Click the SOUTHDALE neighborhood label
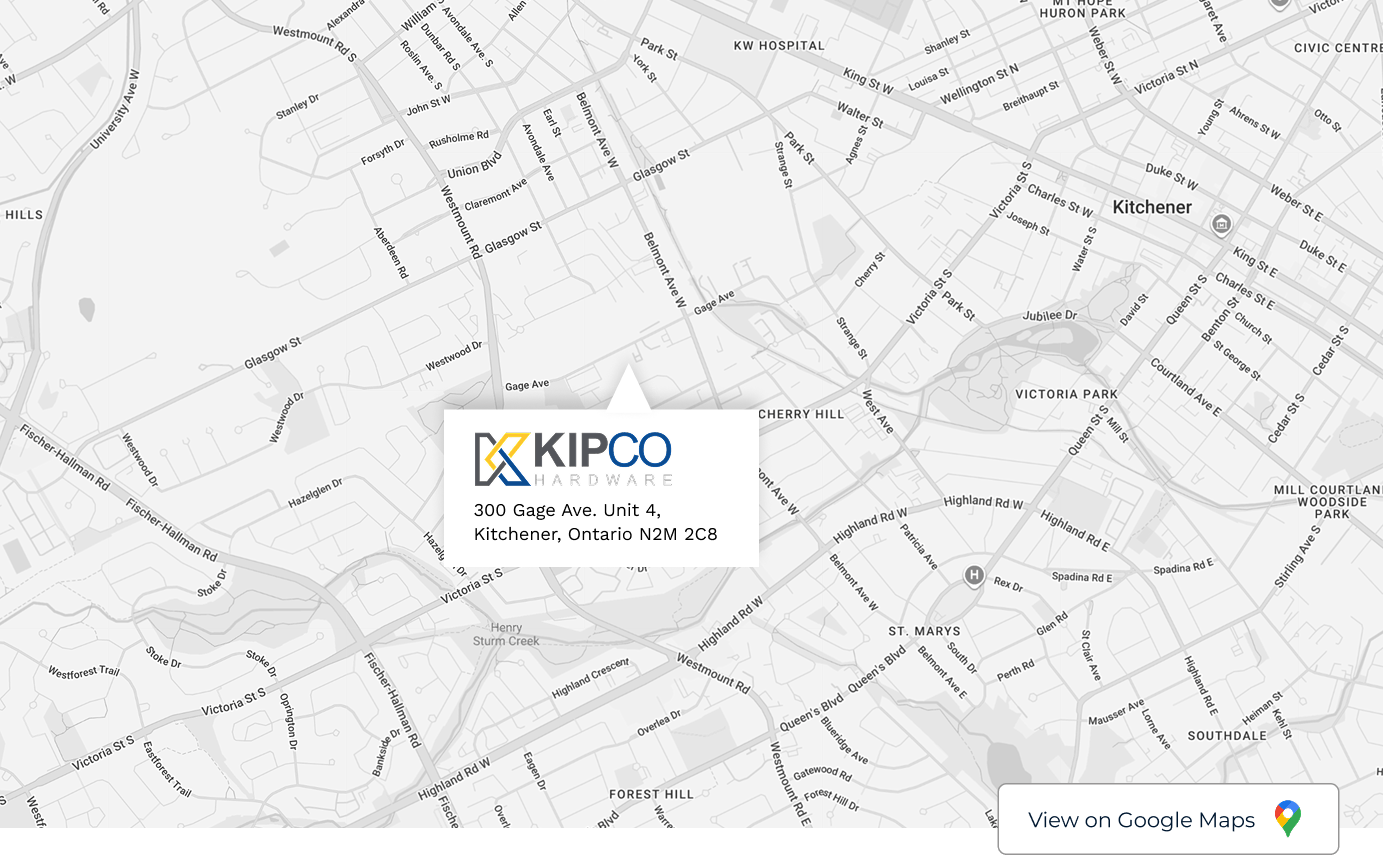 (x=1226, y=735)
